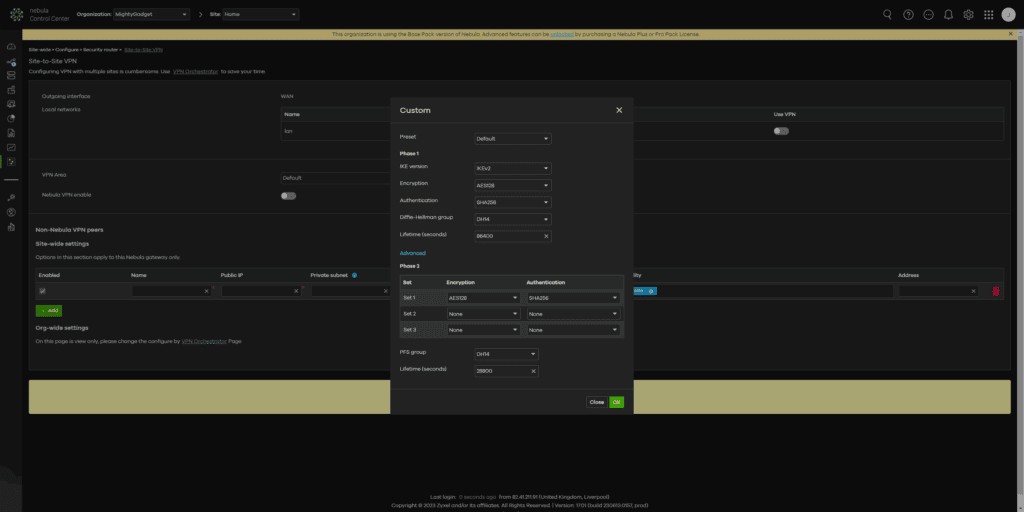Screen dimensions: 1024x512
Task: Dismiss the Custom dialog with X
Action: click(619, 110)
